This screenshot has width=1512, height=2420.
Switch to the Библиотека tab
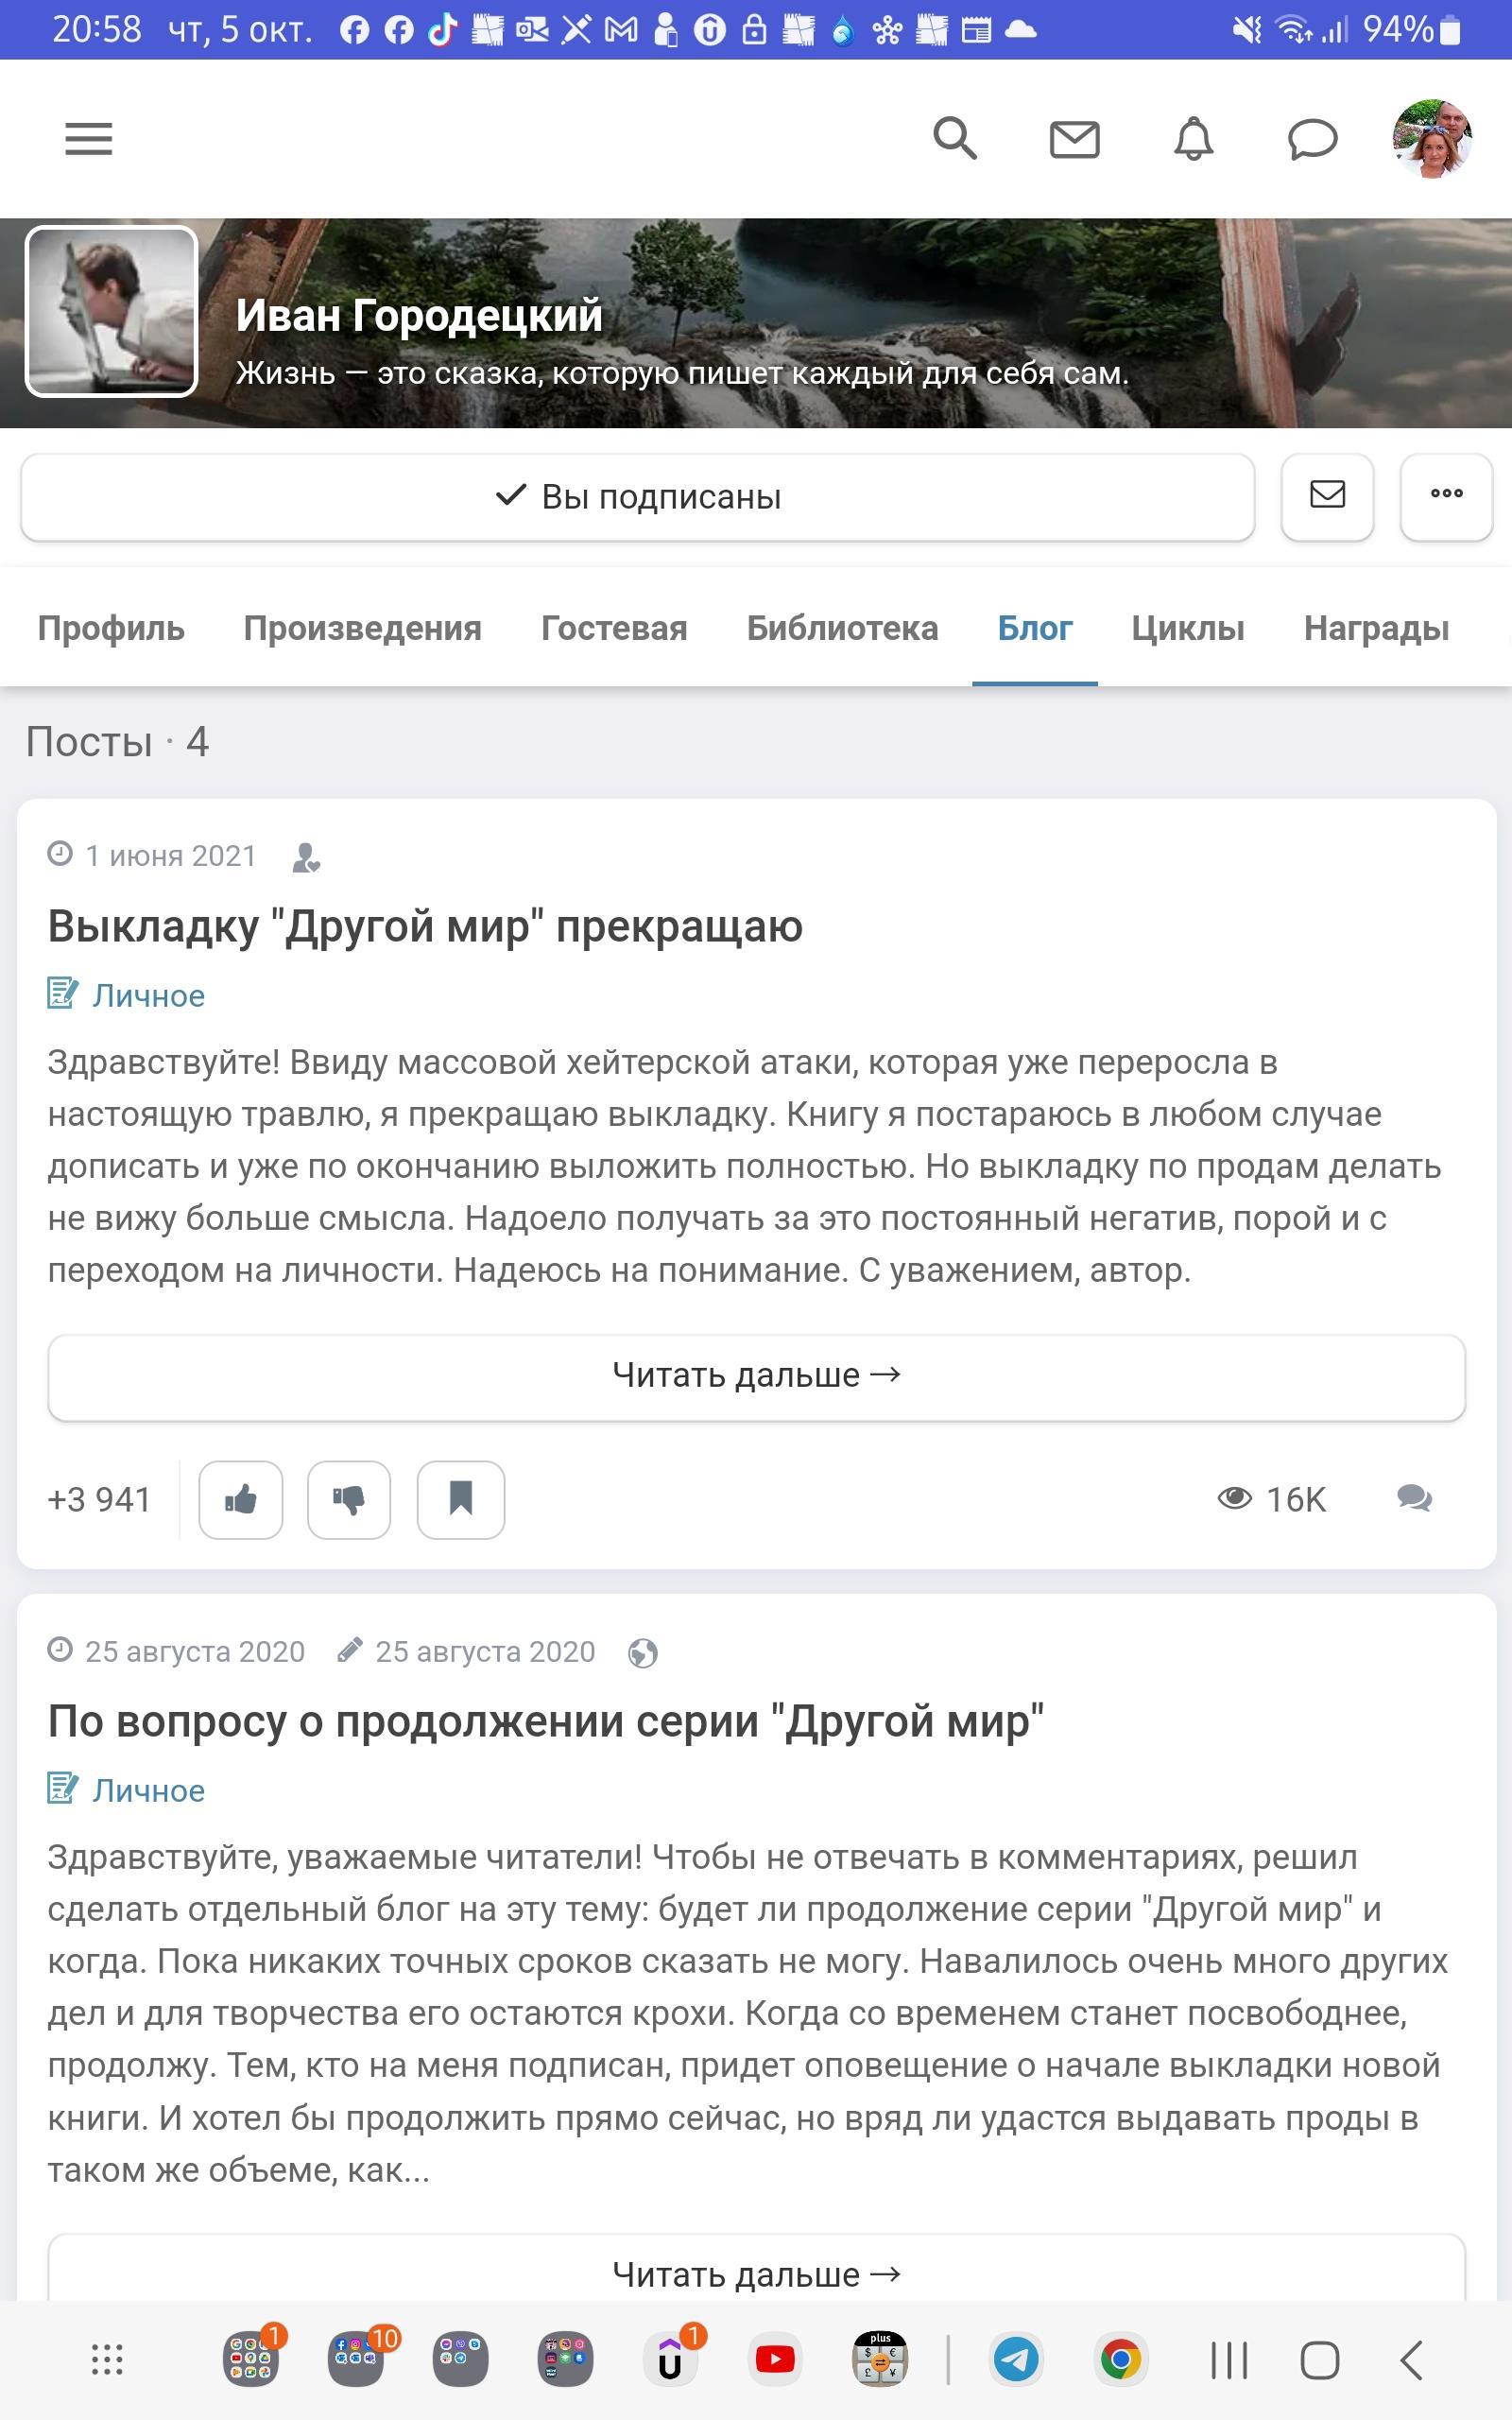click(842, 628)
